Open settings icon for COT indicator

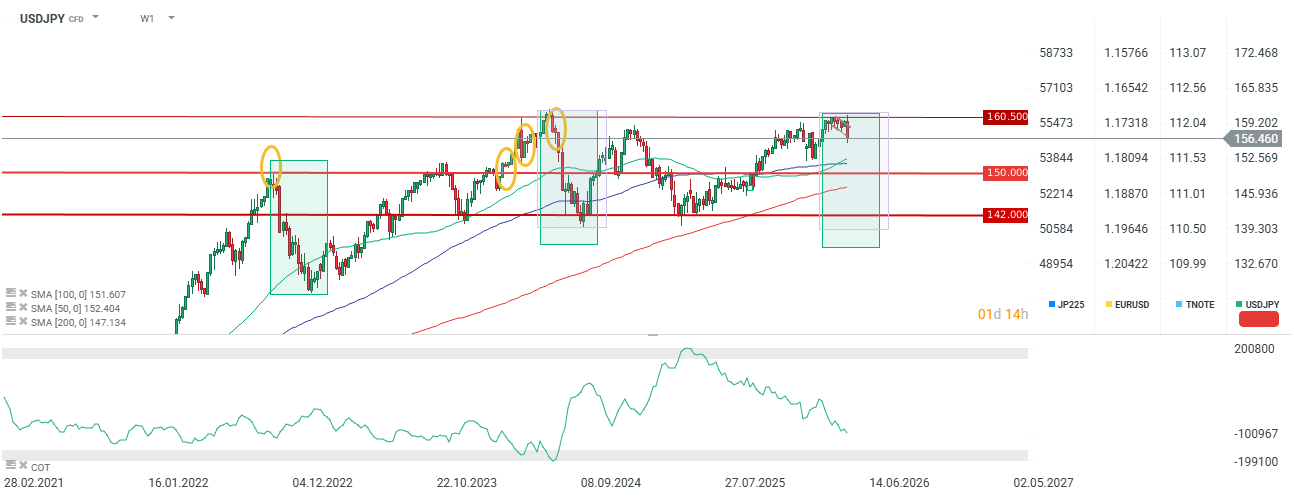tap(11, 466)
